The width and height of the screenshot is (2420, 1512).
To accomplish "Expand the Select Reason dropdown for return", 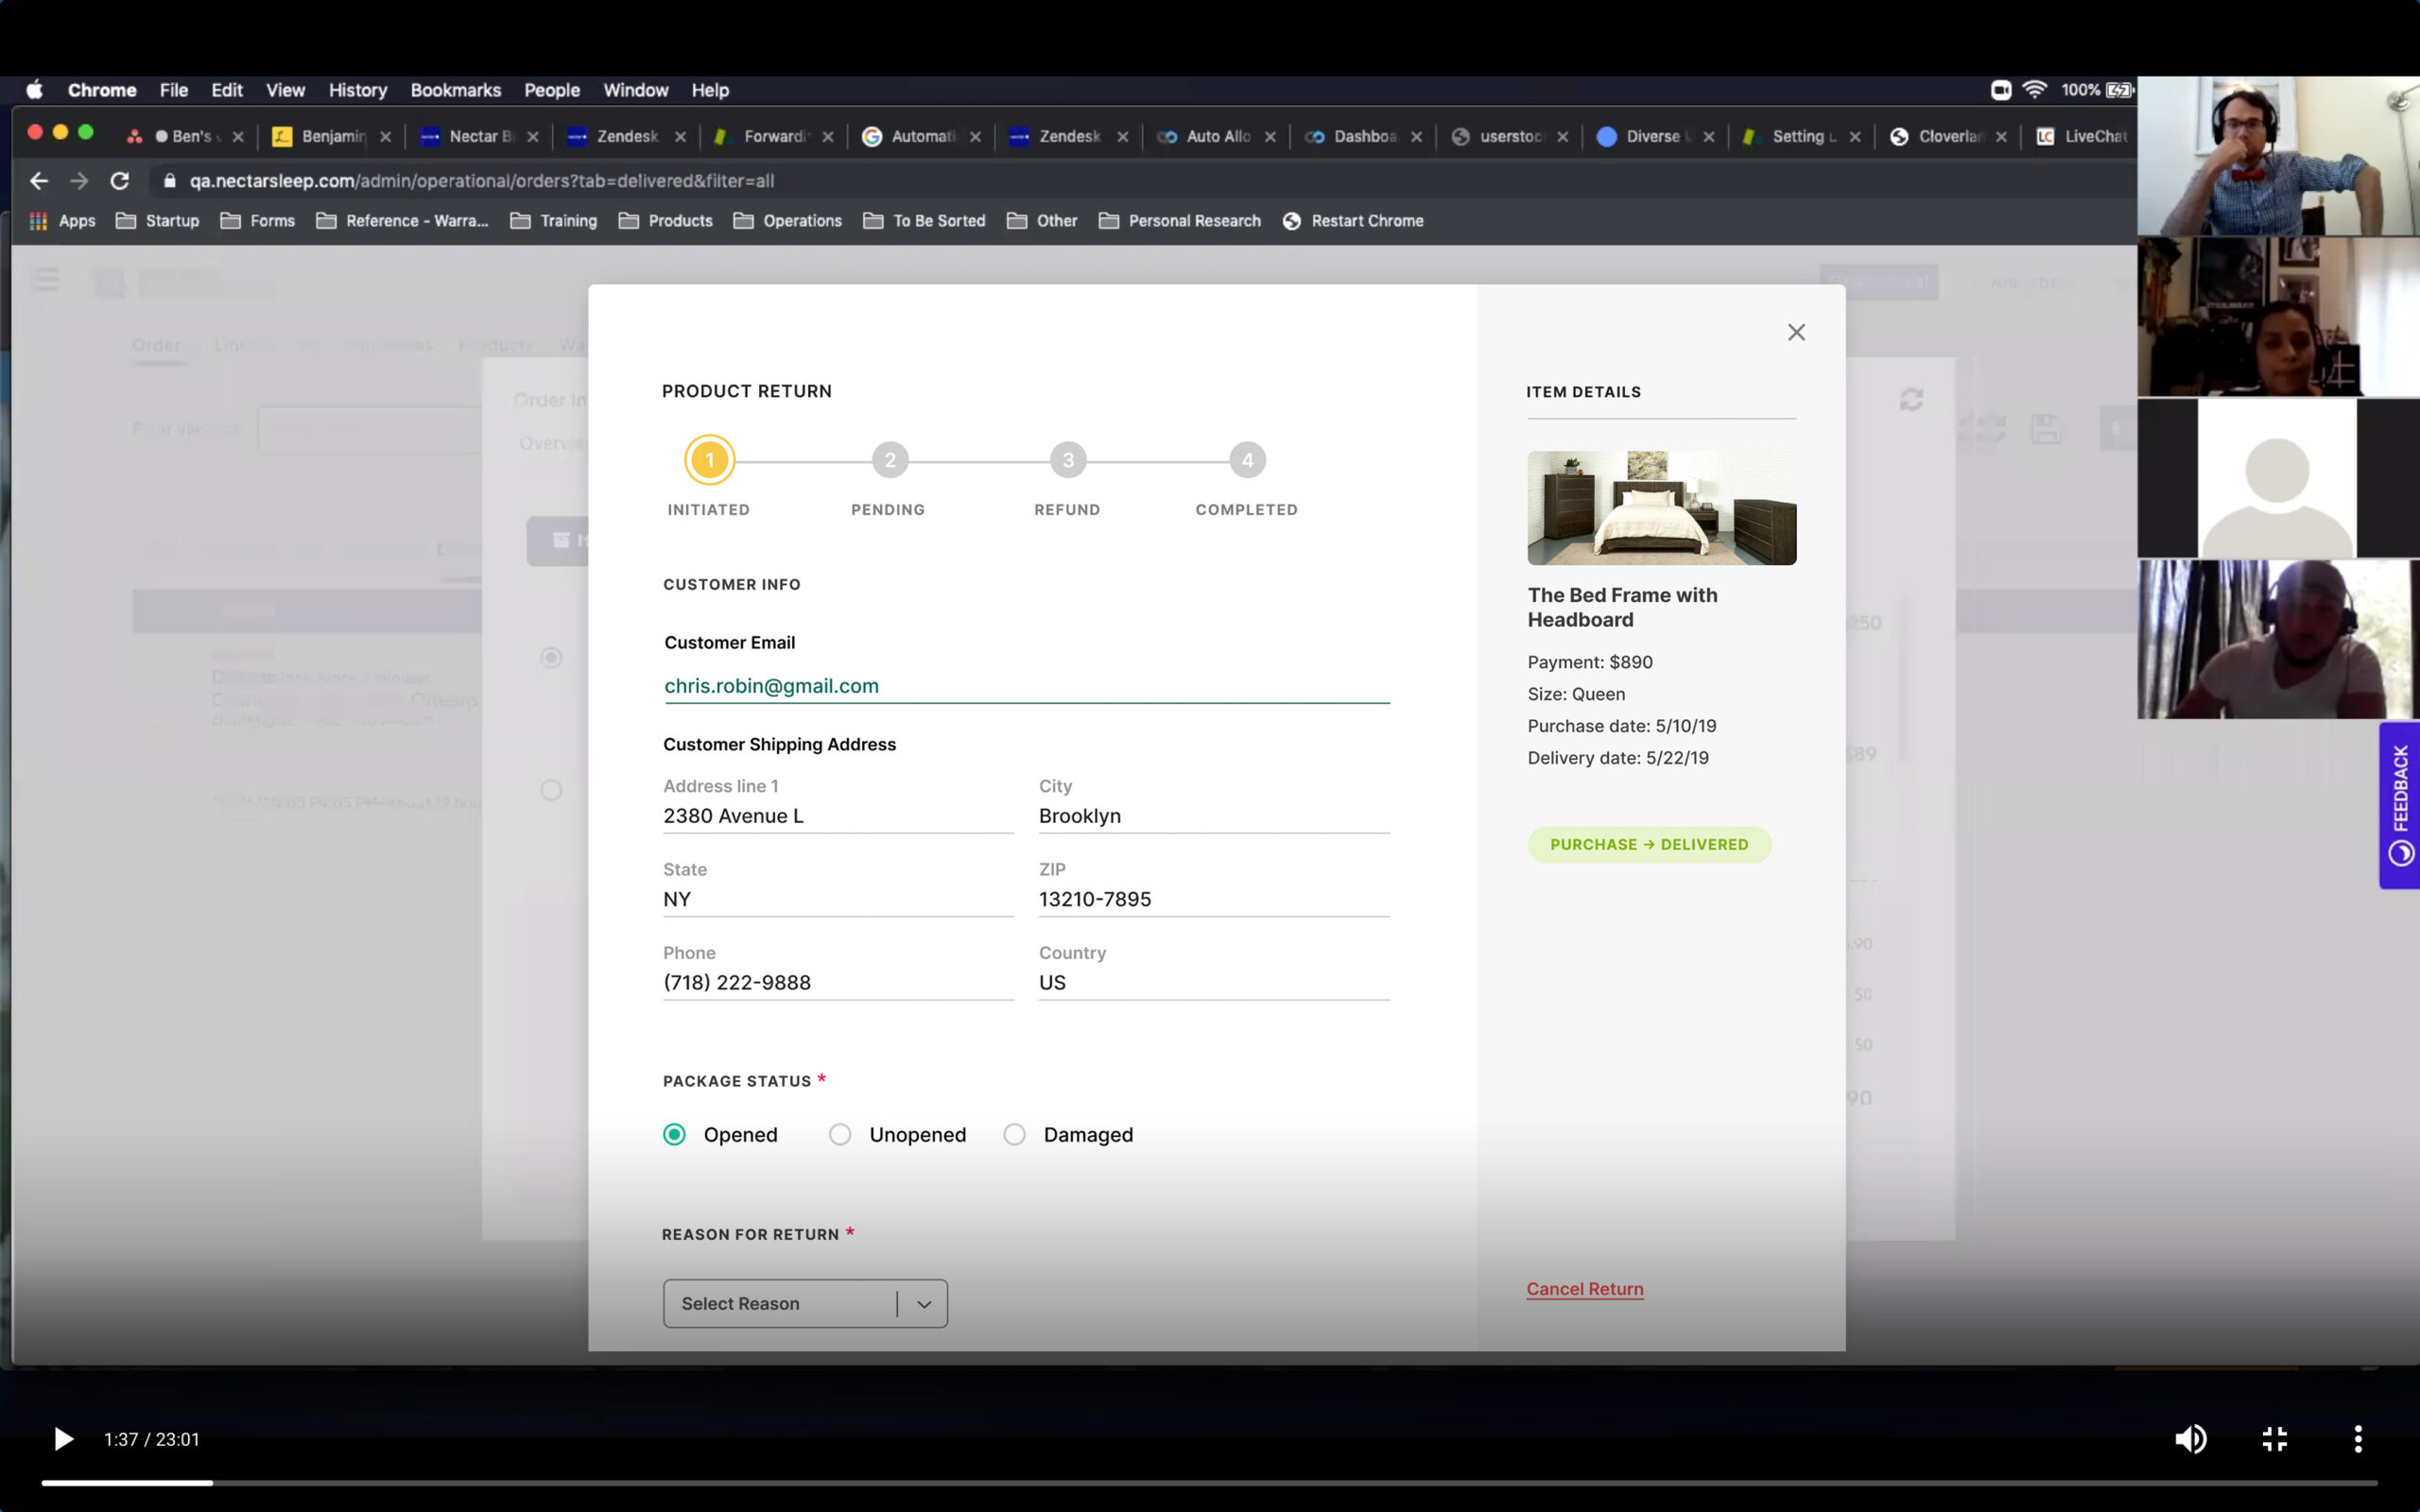I will (804, 1303).
